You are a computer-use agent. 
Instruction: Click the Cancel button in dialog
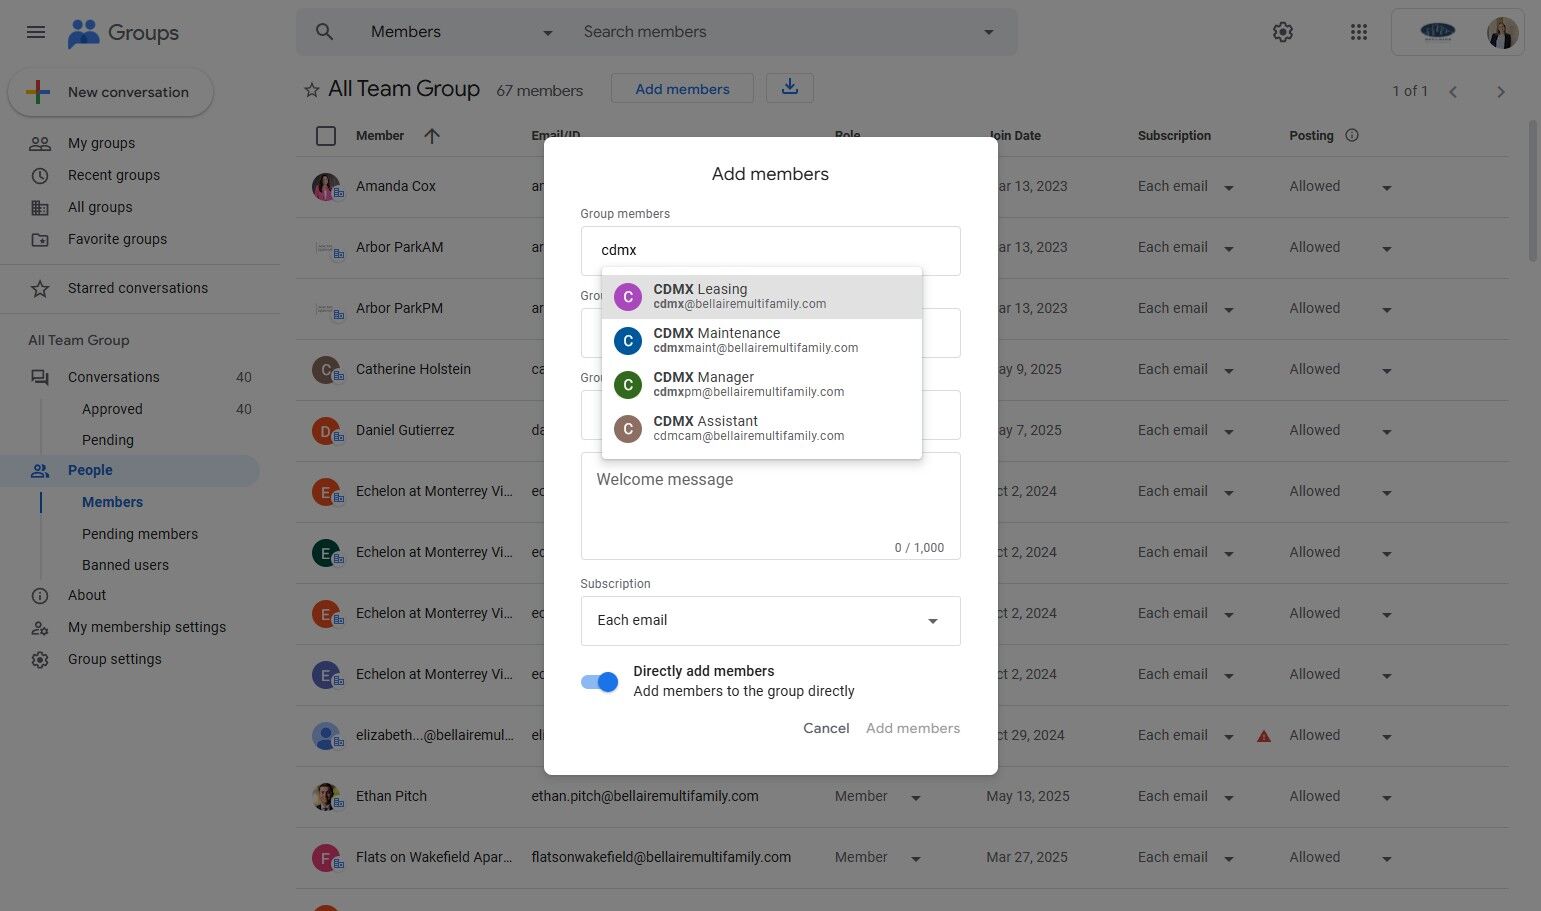826,728
